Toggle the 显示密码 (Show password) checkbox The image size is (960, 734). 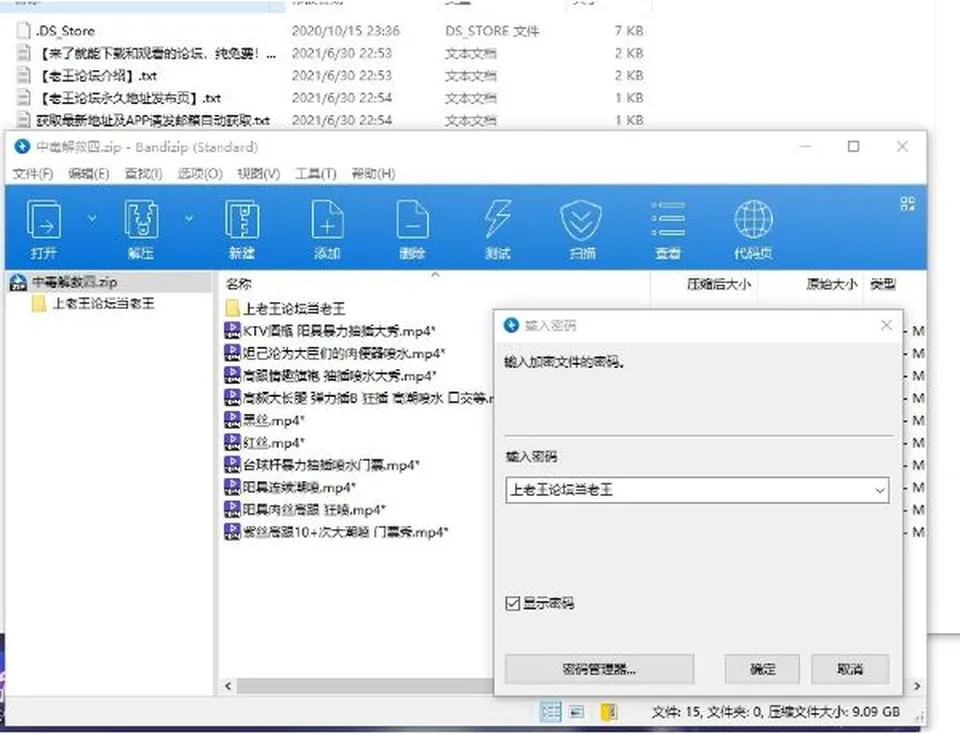pyautogui.click(x=513, y=604)
